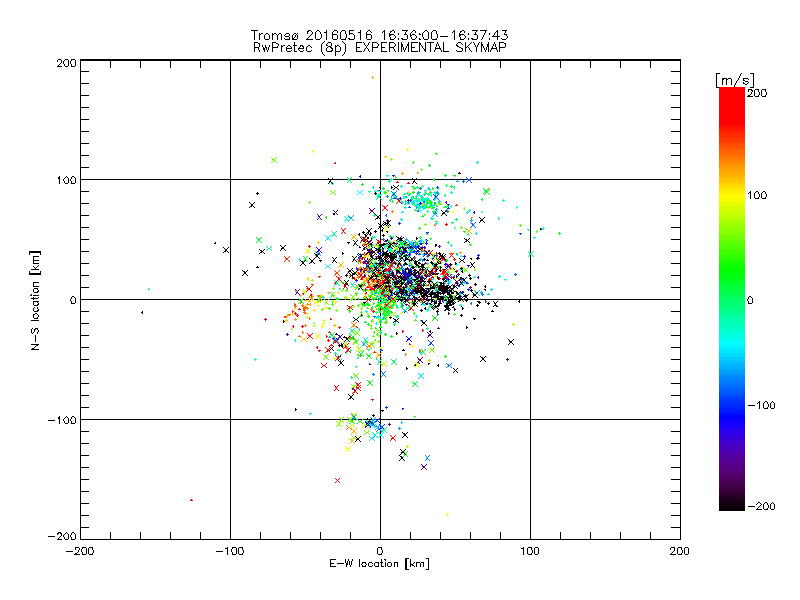Select the "RwPretec (8p) EXPERIMENTAL SKYMAP" subtitle
Screen dimensions: 800x600
pyautogui.click(x=379, y=47)
